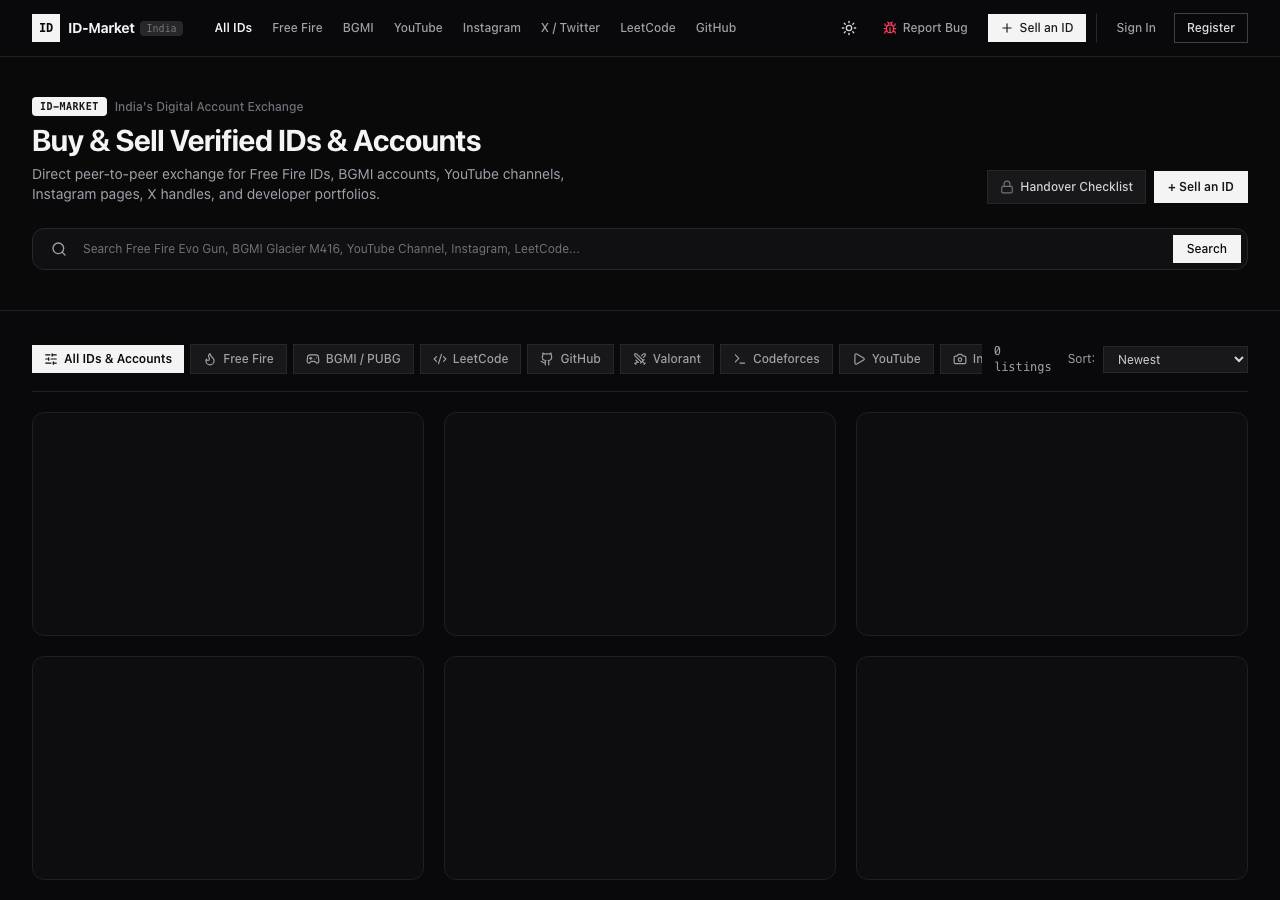Image resolution: width=1280 pixels, height=900 pixels.
Task: Click the plus icon in header Sell an ID
Action: 1007,28
